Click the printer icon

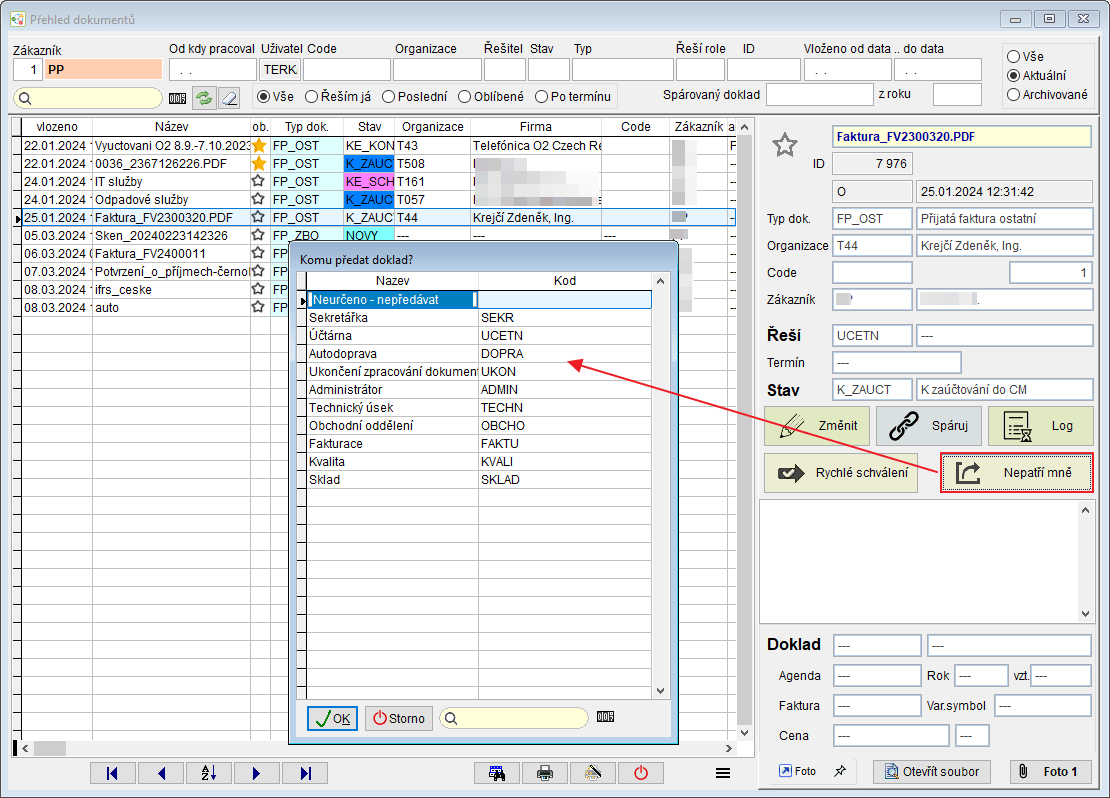coord(544,773)
